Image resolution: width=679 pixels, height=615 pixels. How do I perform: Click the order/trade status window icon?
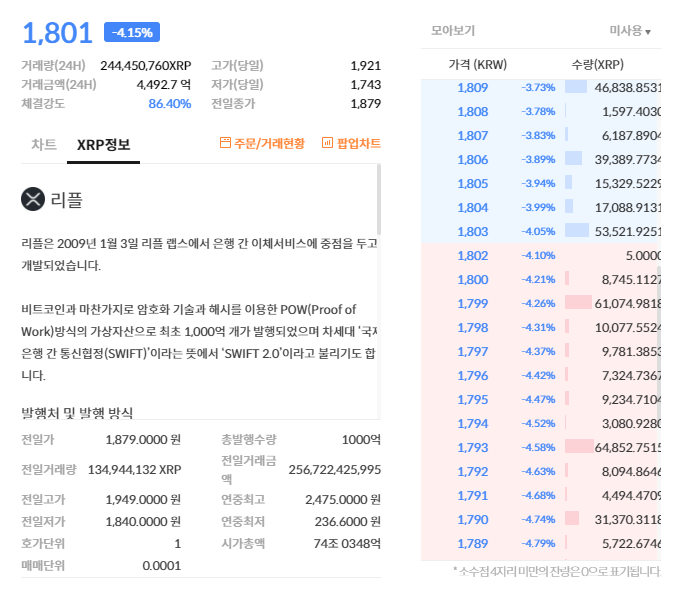pos(225,142)
